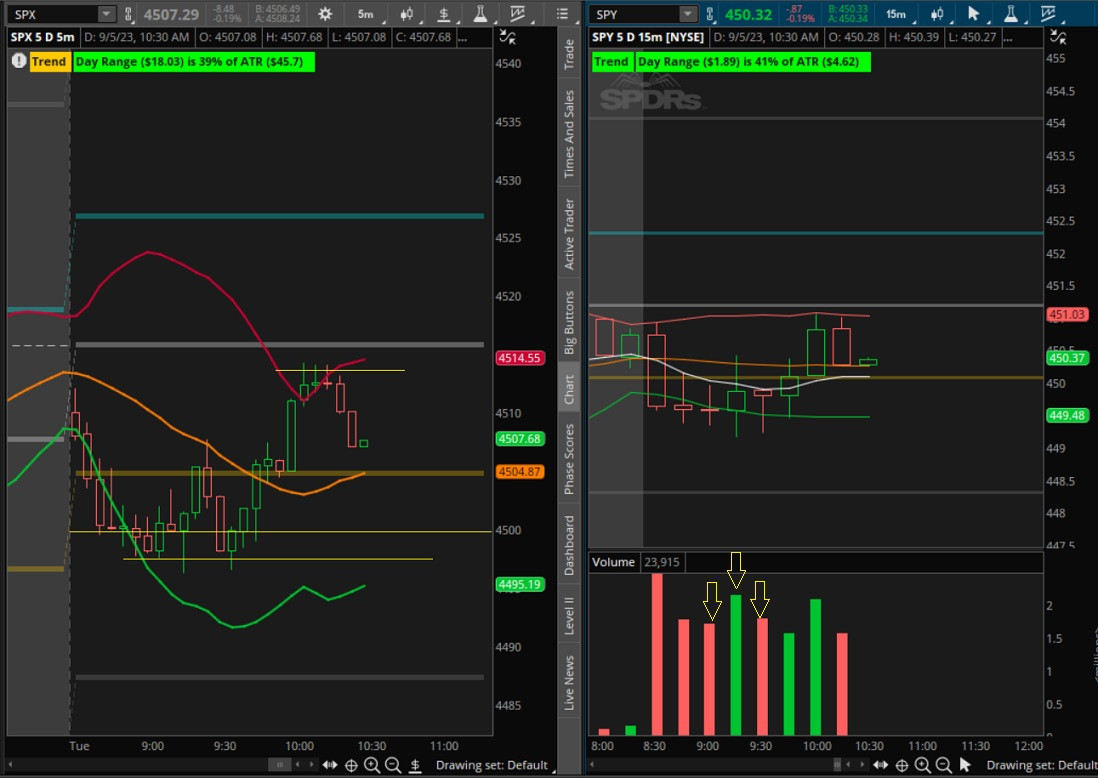Screen dimensions: 1098x778
Task: Open the list menu icon in SPX toolbar
Action: (562, 14)
